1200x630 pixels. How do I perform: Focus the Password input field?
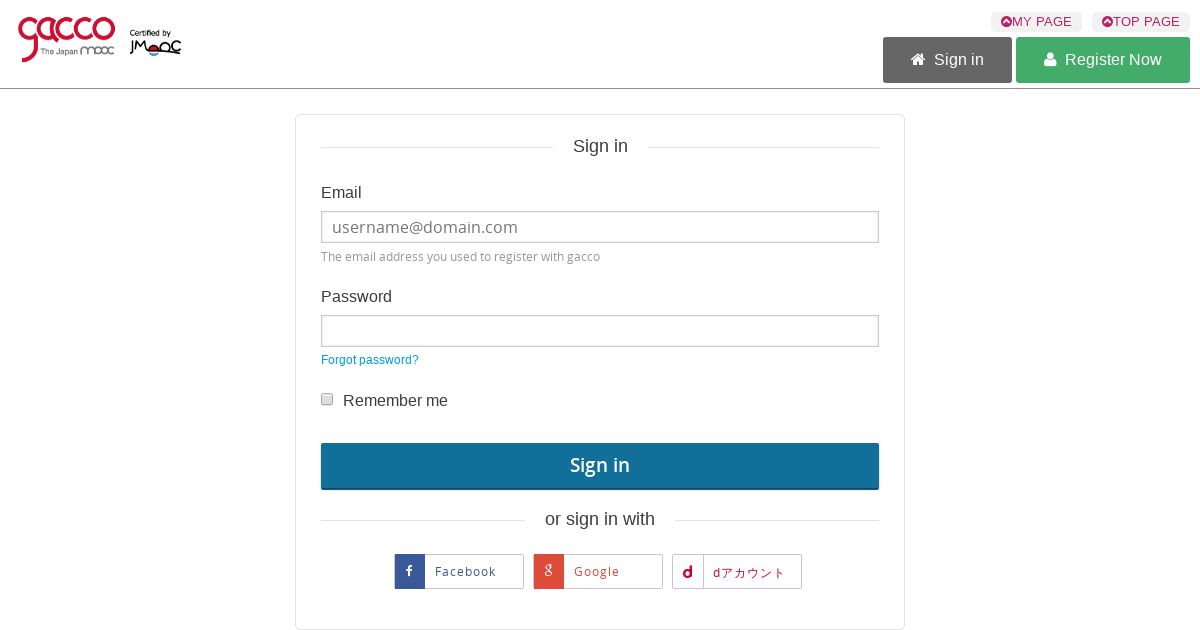click(x=600, y=331)
